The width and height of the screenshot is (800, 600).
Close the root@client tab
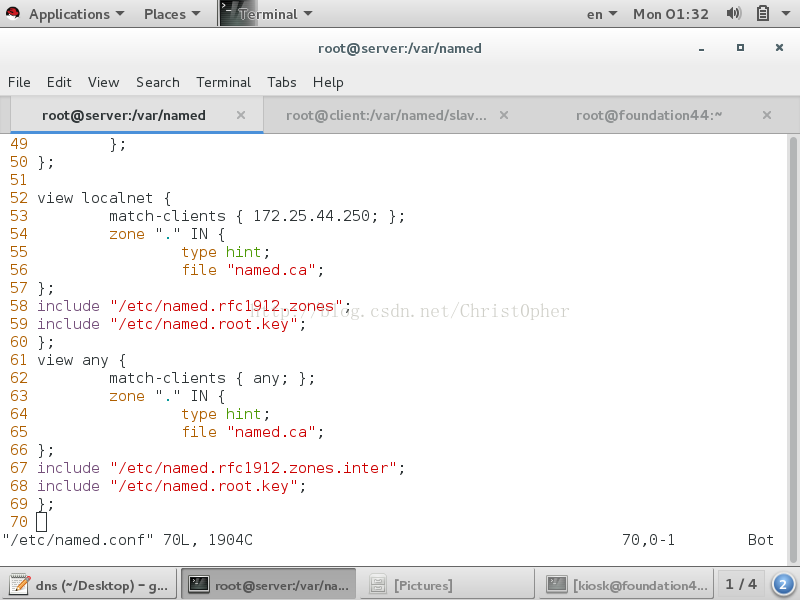[504, 115]
